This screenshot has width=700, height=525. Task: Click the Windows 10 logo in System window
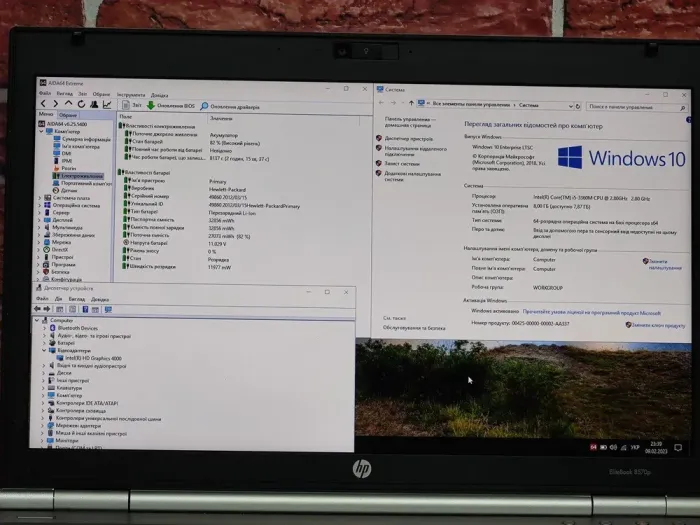570,157
